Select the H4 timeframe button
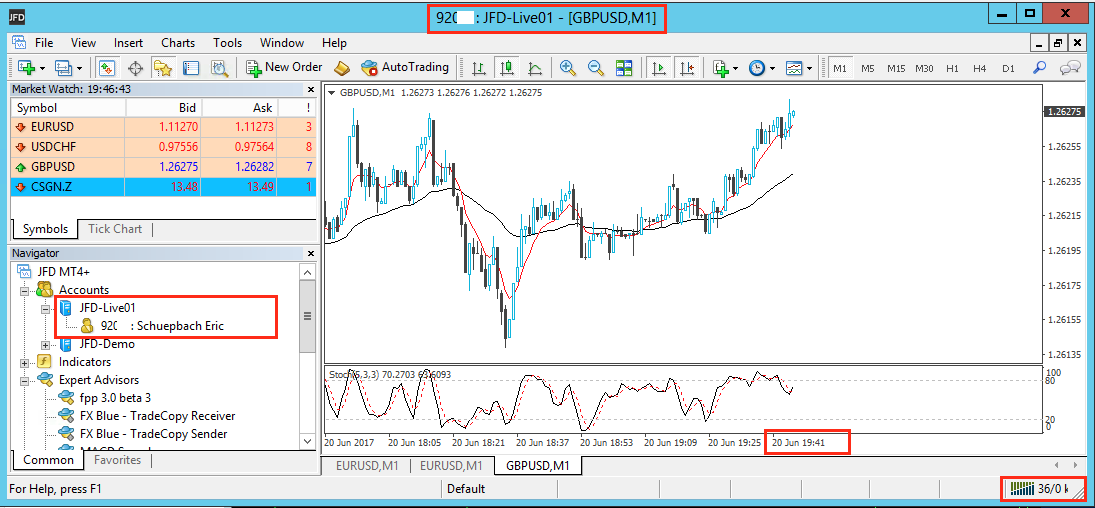Viewport: 1095px width, 508px height. [979, 67]
